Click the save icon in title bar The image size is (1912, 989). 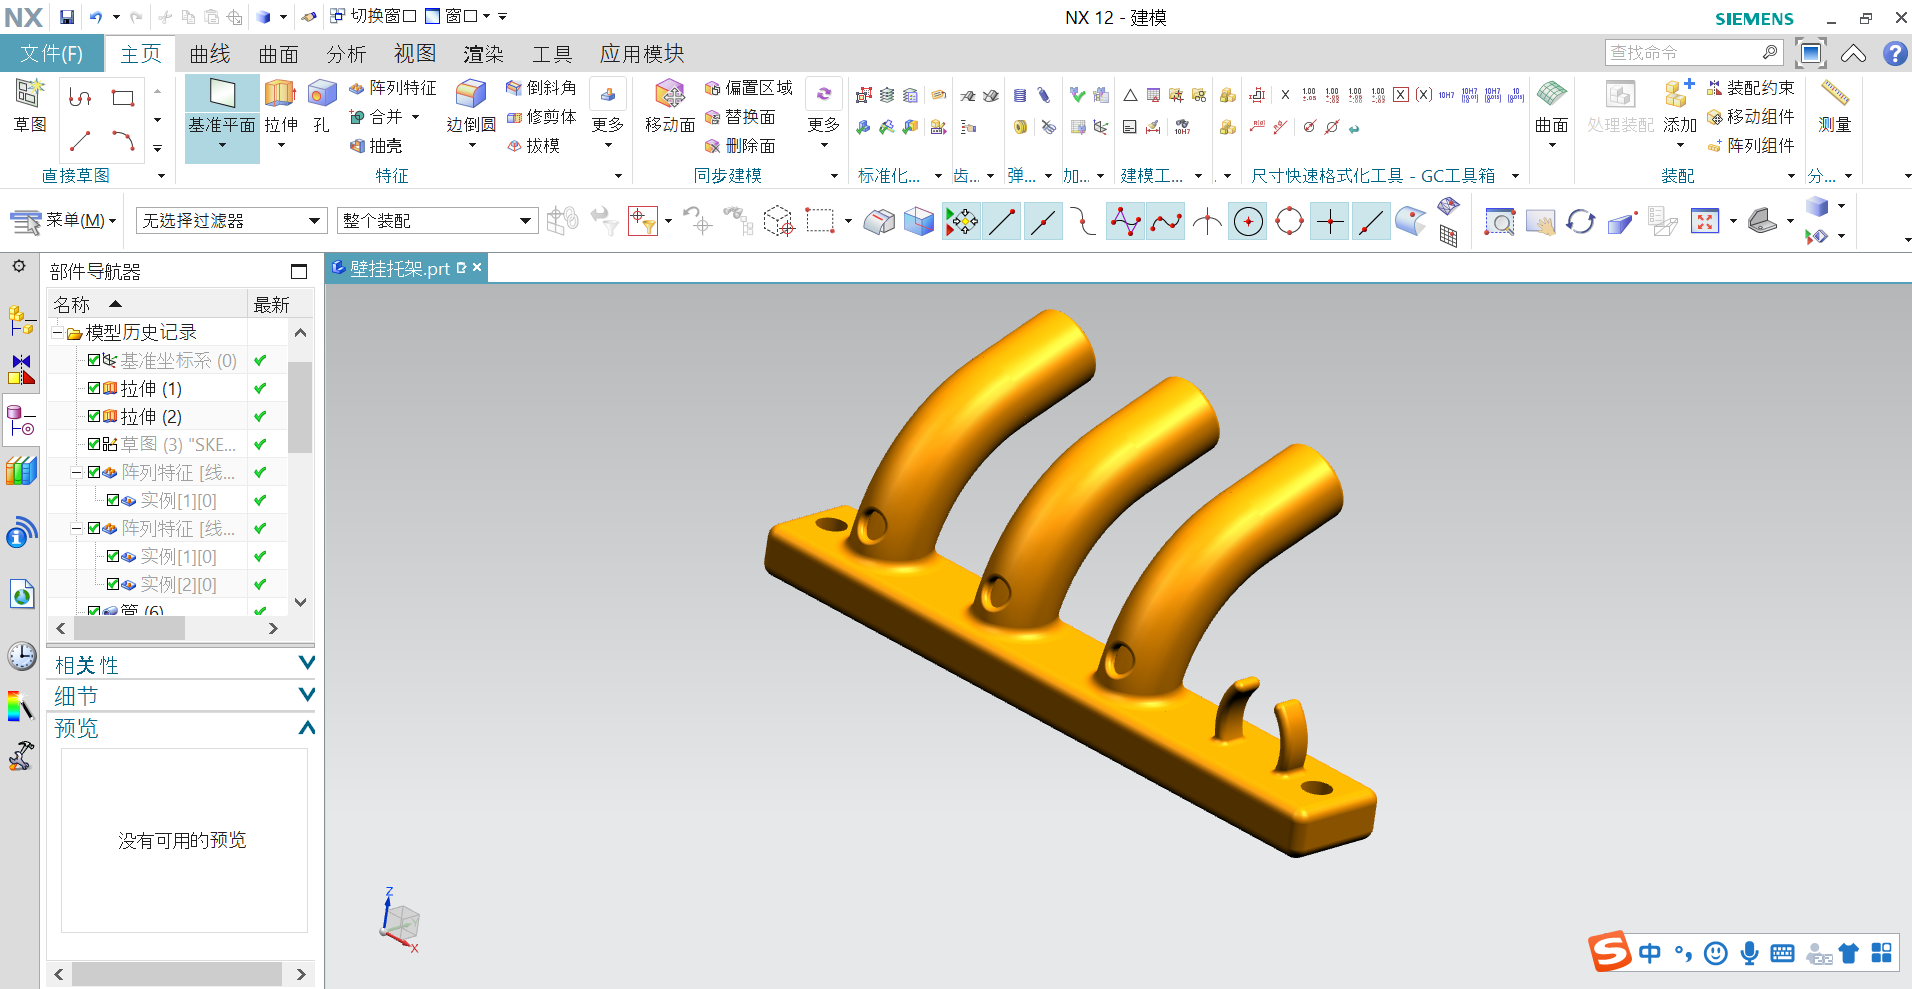66,17
